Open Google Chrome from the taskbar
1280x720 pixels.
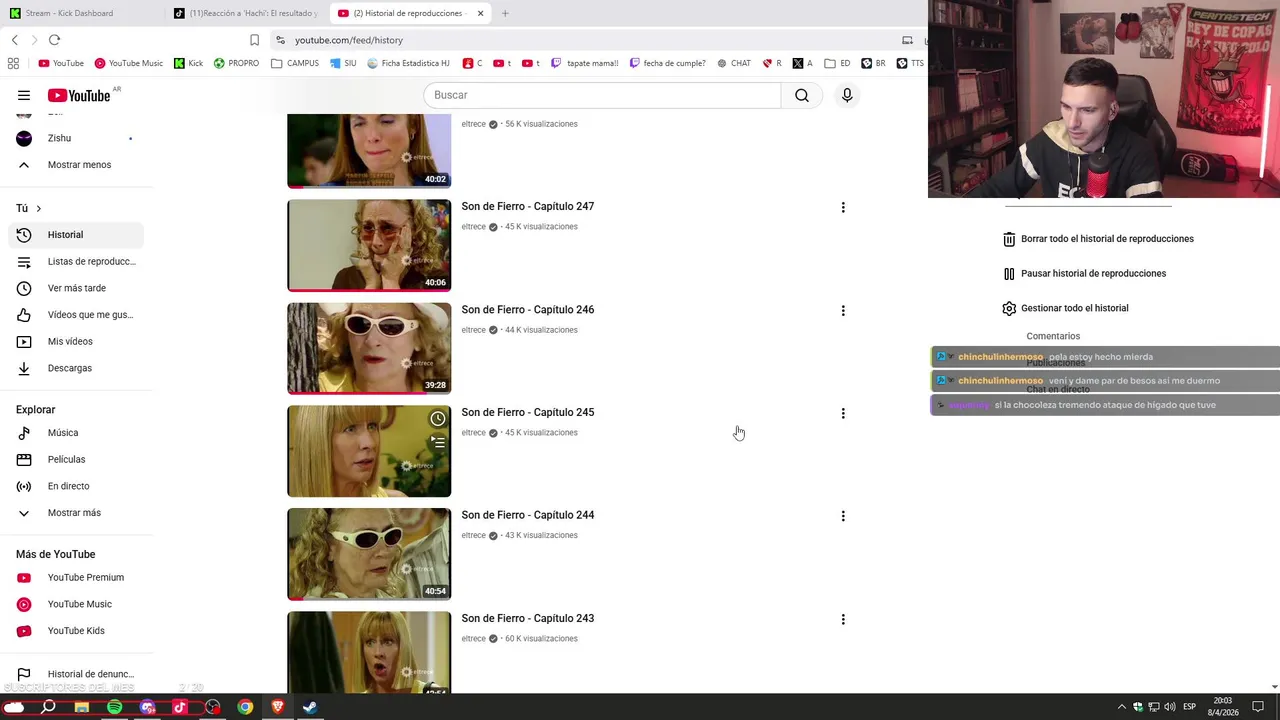245,707
